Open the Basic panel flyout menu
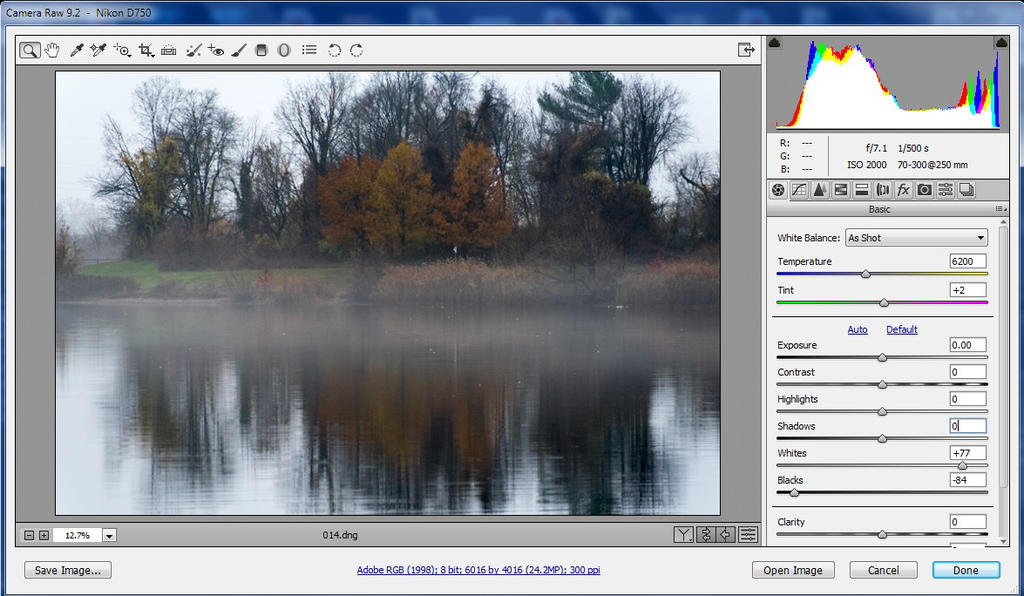 [x=1000, y=209]
